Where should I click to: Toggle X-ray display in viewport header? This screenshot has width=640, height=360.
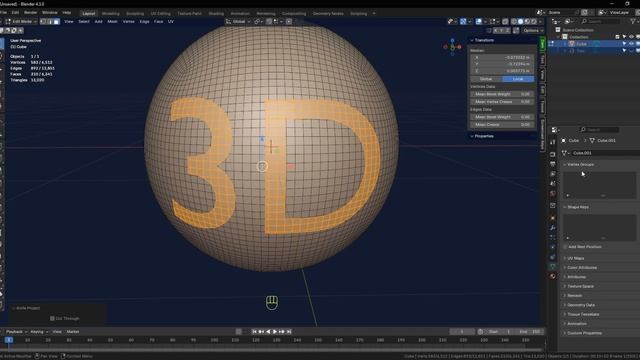pos(505,21)
